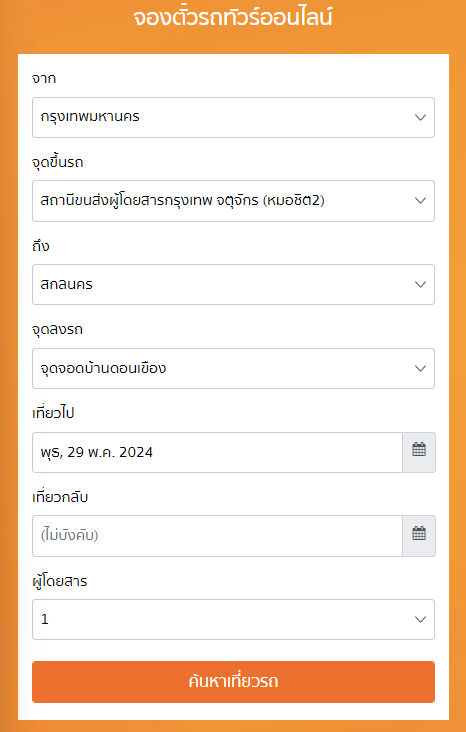Expand the dropdown showing จุดจอดบ้านดอนเขือง
This screenshot has height=732, width=466.
(x=233, y=368)
